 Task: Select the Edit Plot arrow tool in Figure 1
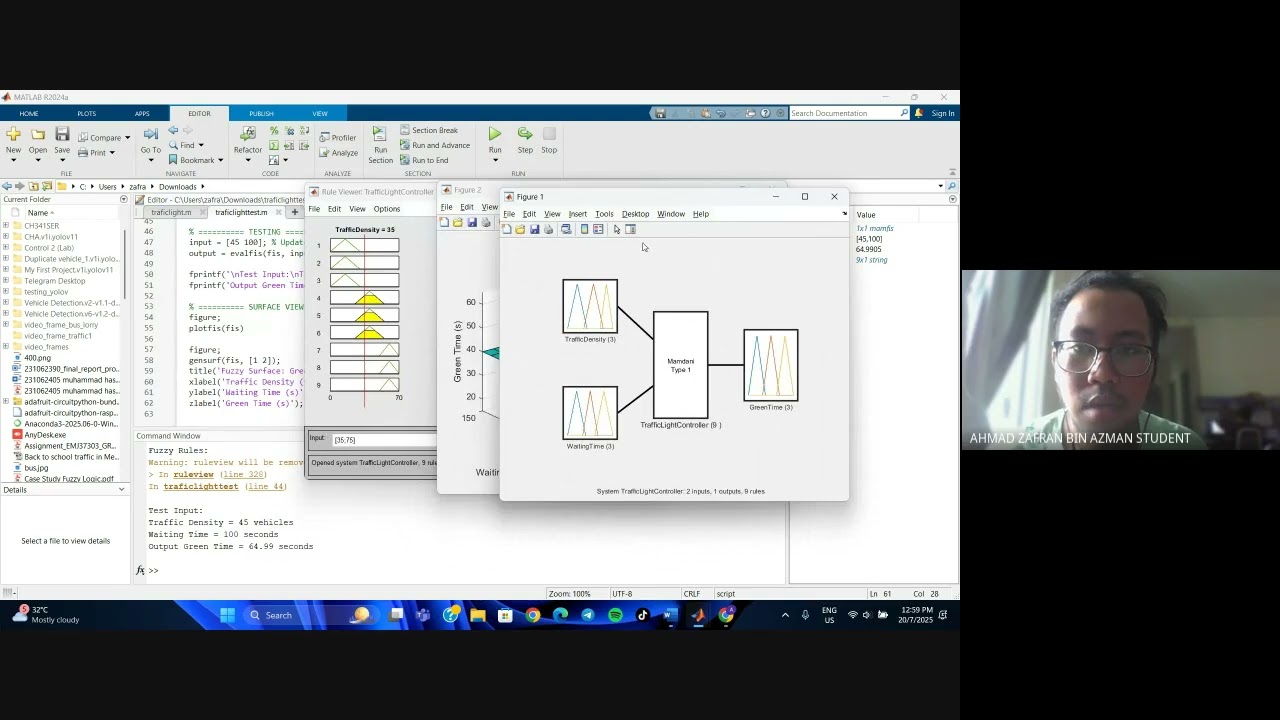point(617,230)
